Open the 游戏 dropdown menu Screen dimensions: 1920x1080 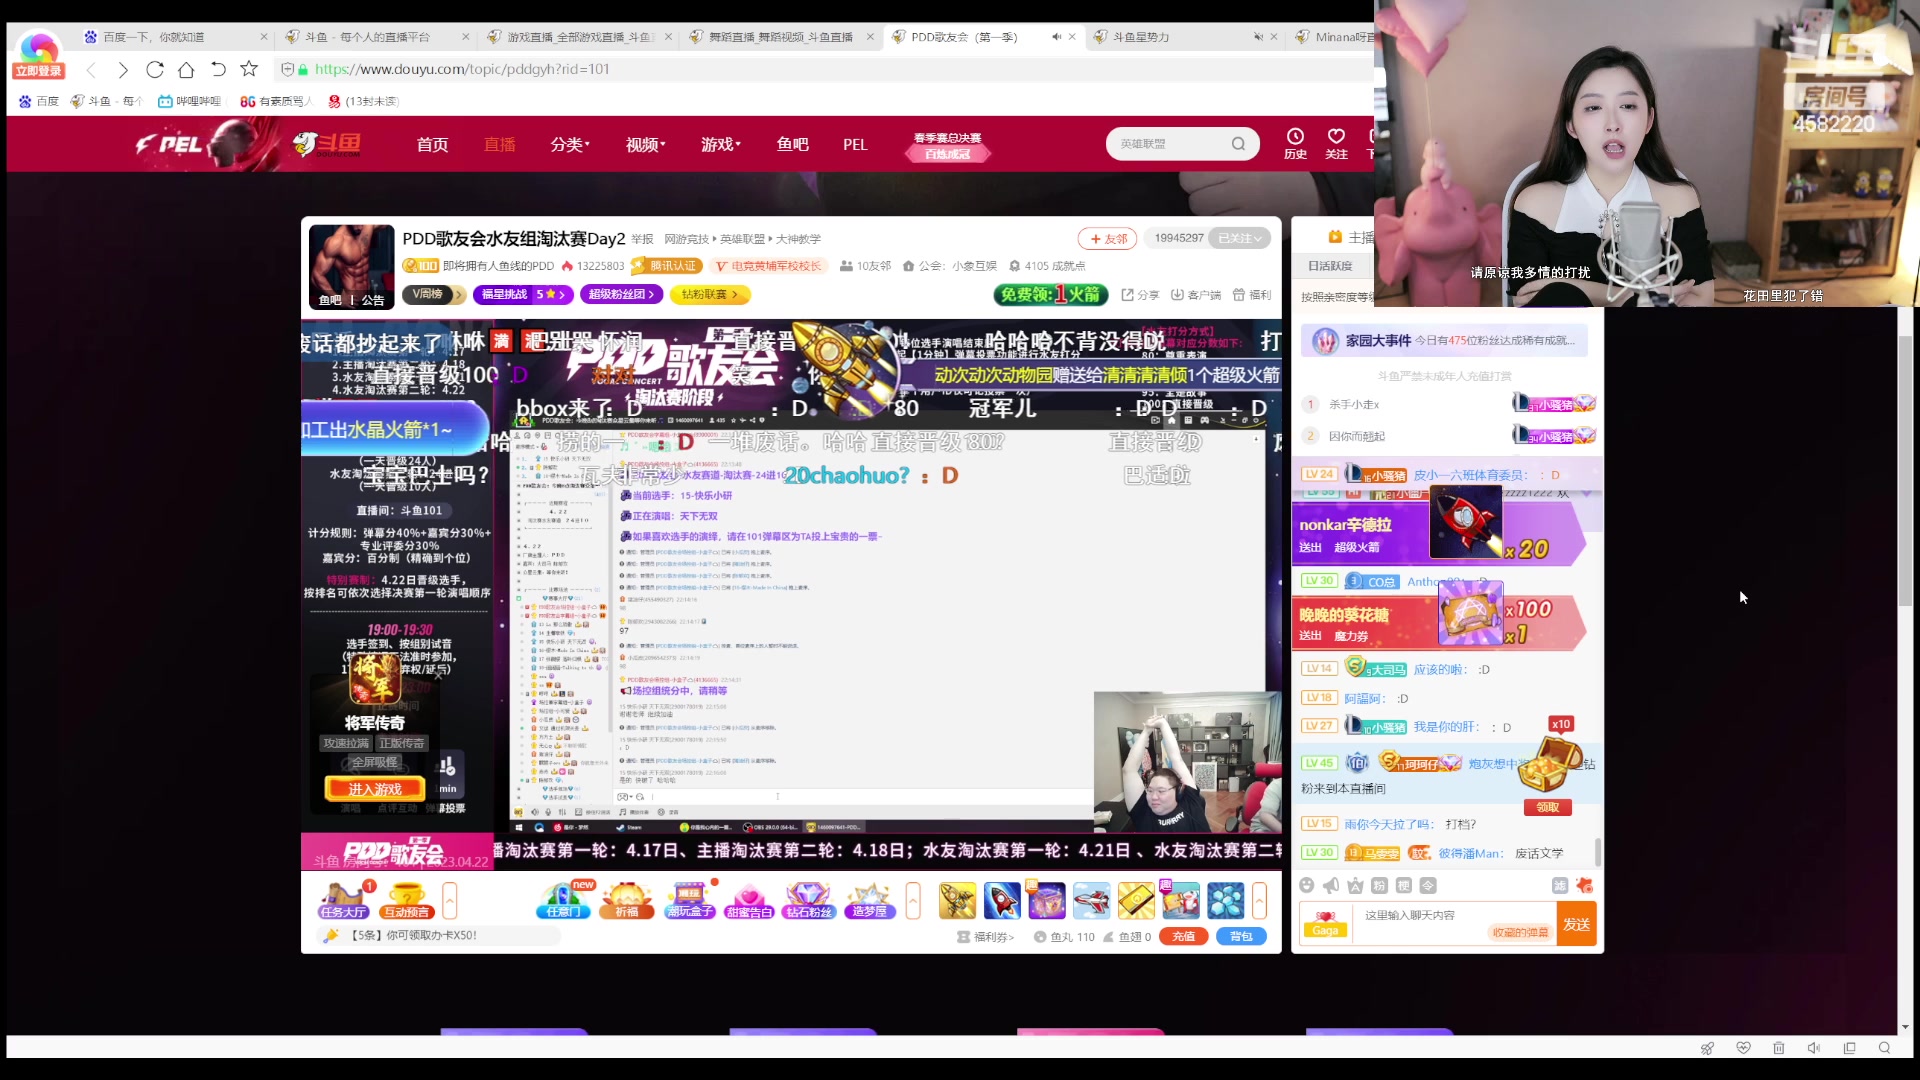click(721, 145)
